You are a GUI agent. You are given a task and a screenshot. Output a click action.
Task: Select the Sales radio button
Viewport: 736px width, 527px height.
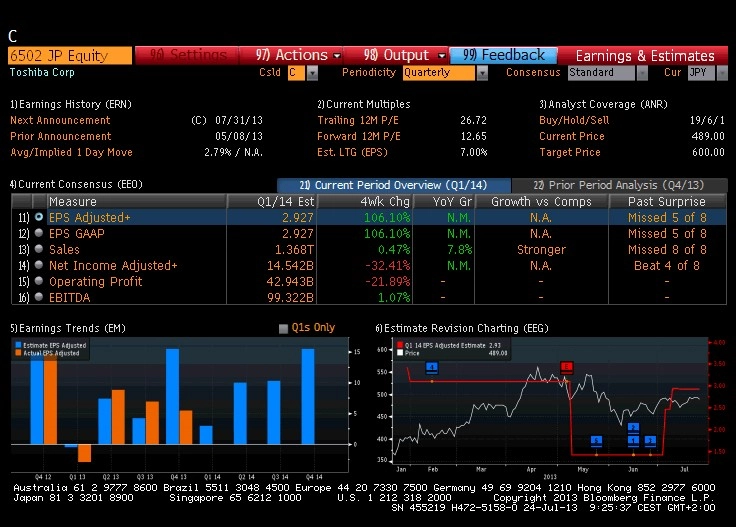coord(39,249)
